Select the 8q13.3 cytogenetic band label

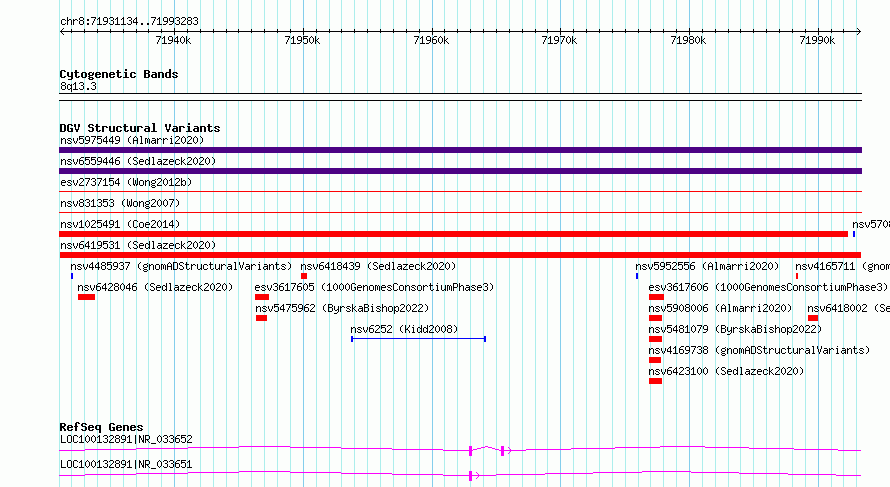tap(78, 86)
